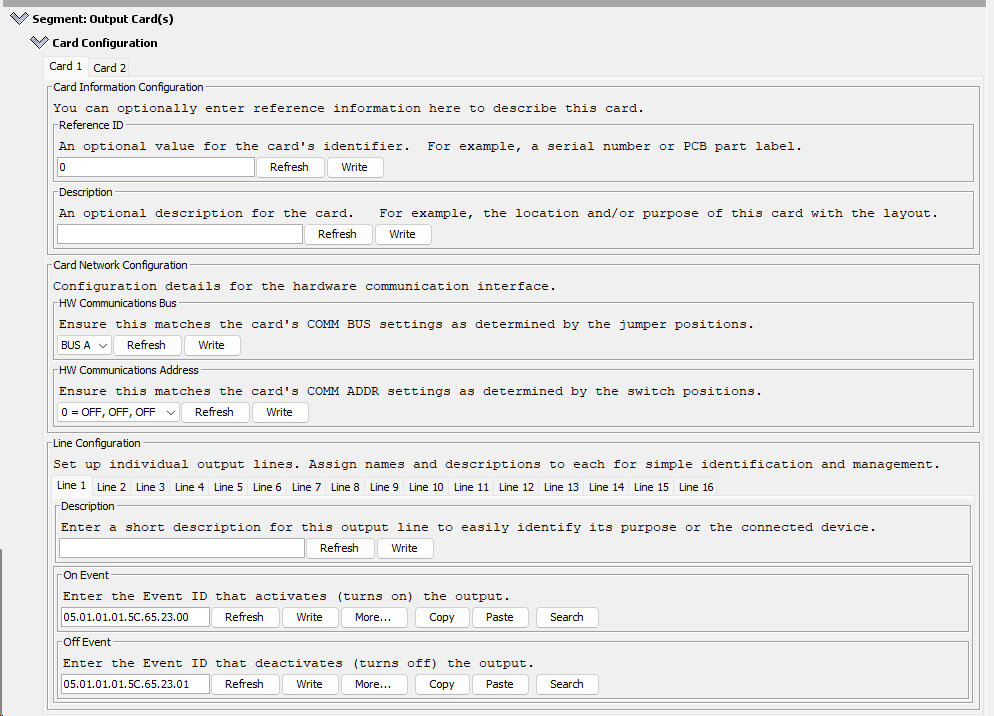Click the Off Event ID input field
The height and width of the screenshot is (716, 994).
coord(135,684)
